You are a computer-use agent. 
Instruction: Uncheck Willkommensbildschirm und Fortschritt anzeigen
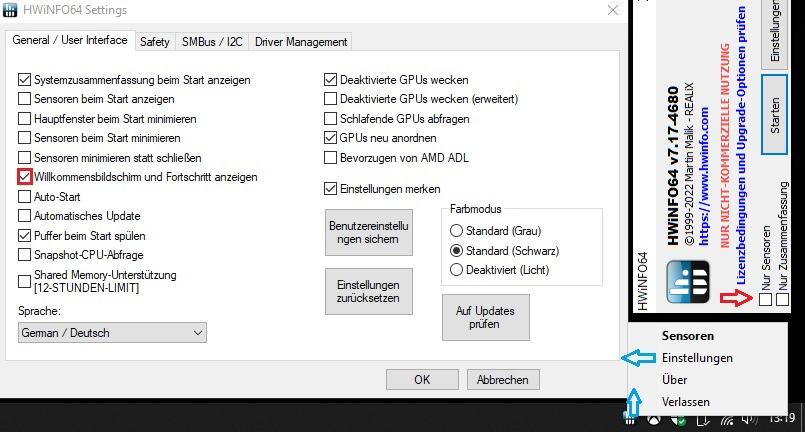pos(24,177)
